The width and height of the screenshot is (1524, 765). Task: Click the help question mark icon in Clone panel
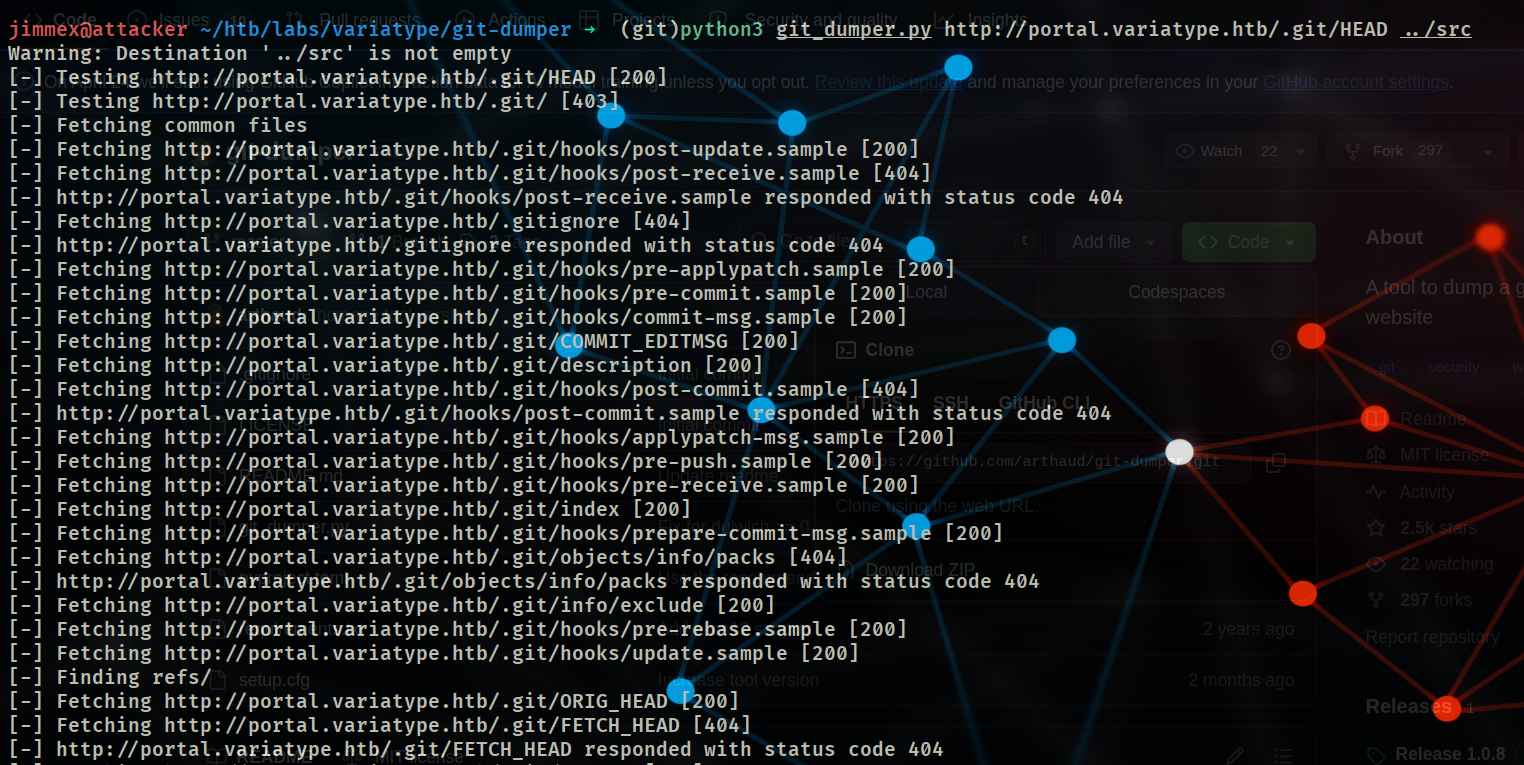pos(1280,350)
